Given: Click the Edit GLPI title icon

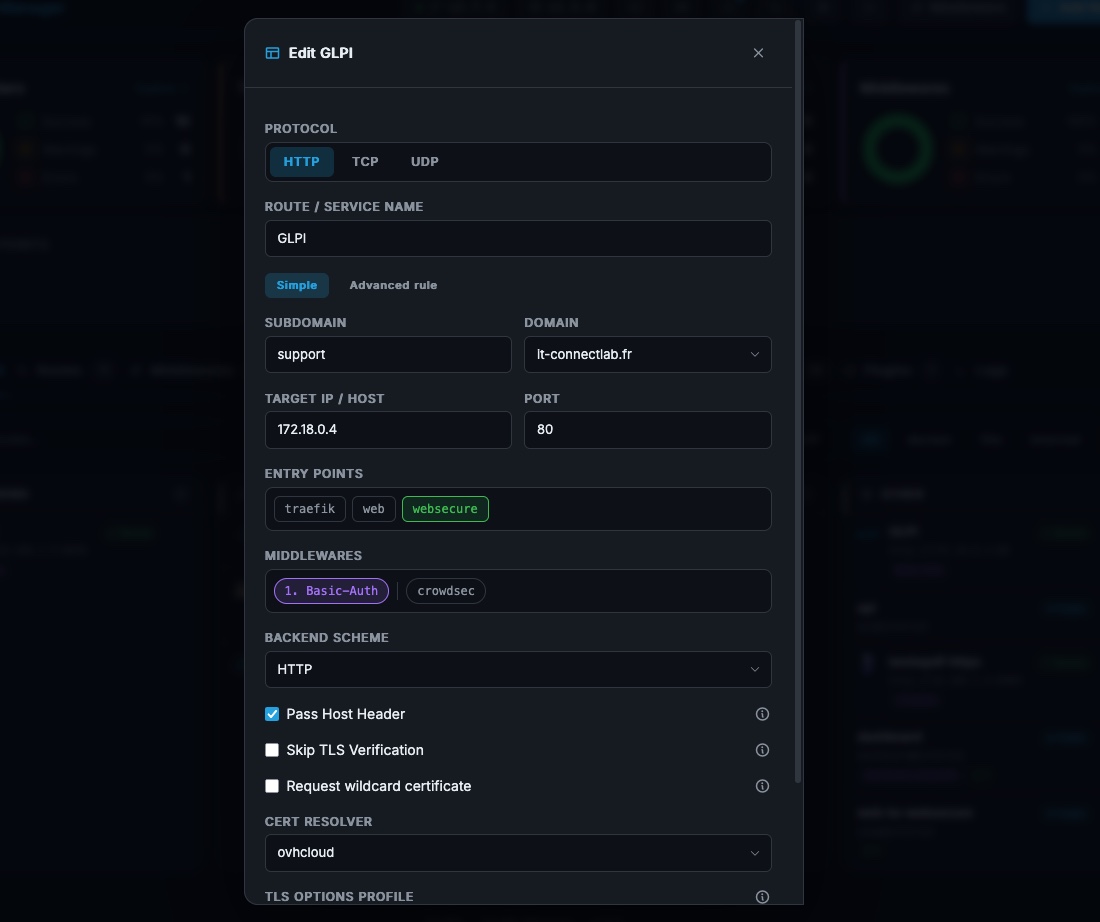Looking at the screenshot, I should pos(272,53).
